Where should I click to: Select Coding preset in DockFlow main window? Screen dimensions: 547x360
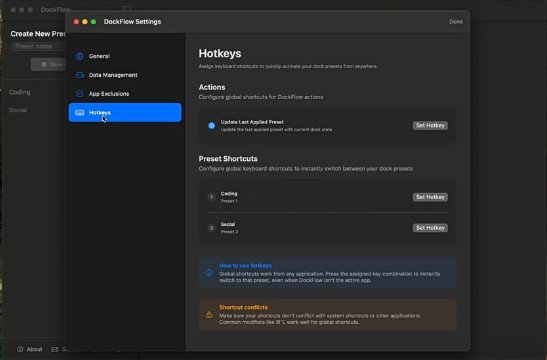coord(20,92)
